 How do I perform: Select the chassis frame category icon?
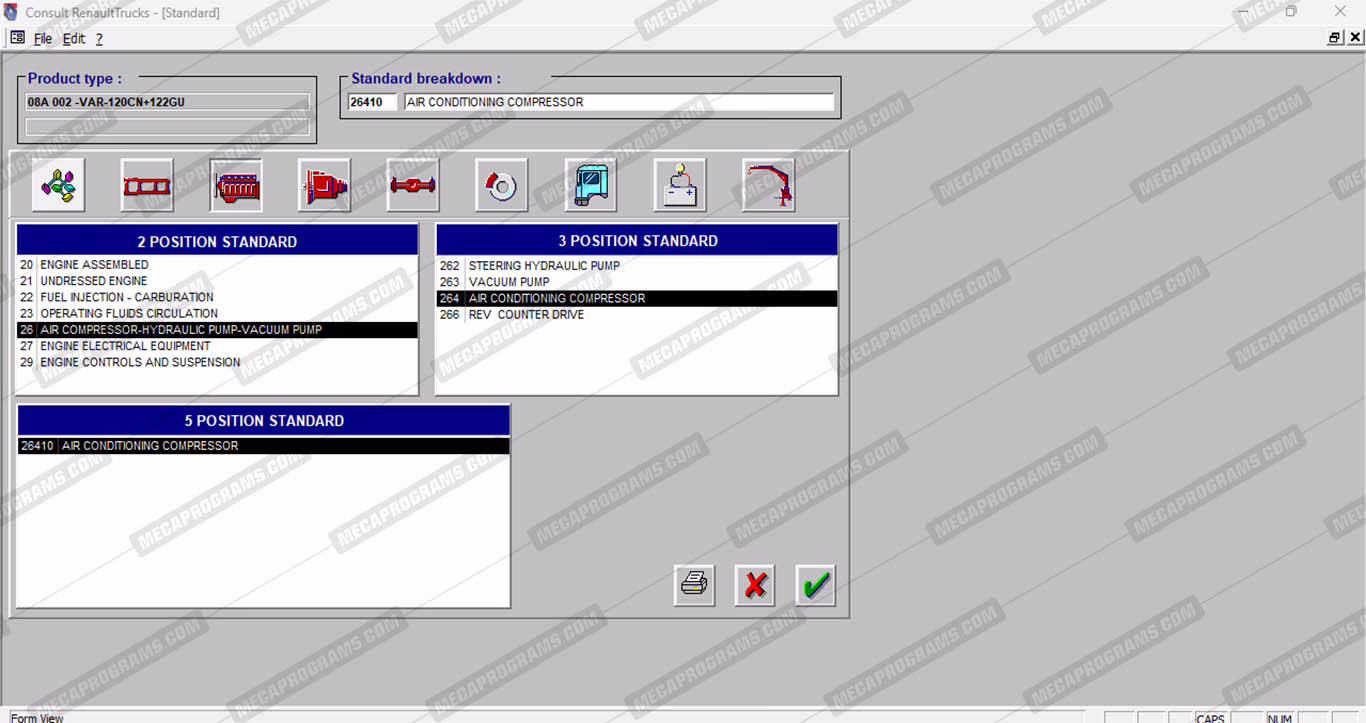147,185
